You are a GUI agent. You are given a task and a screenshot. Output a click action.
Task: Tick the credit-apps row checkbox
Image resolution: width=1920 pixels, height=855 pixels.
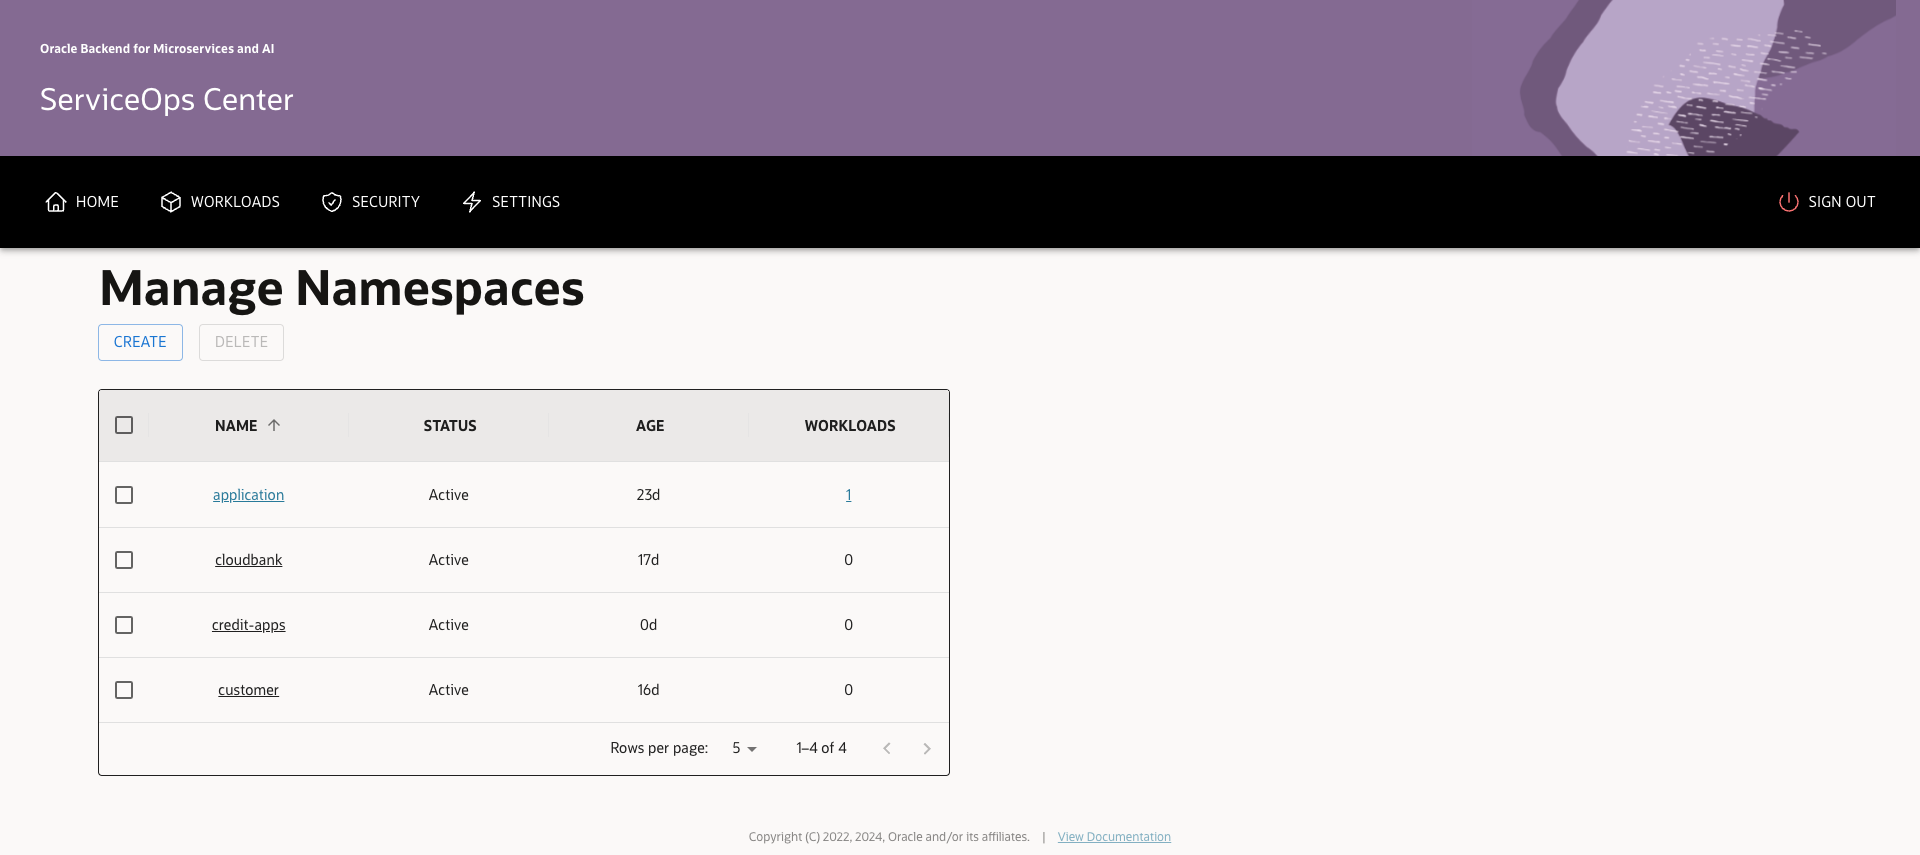tap(124, 625)
